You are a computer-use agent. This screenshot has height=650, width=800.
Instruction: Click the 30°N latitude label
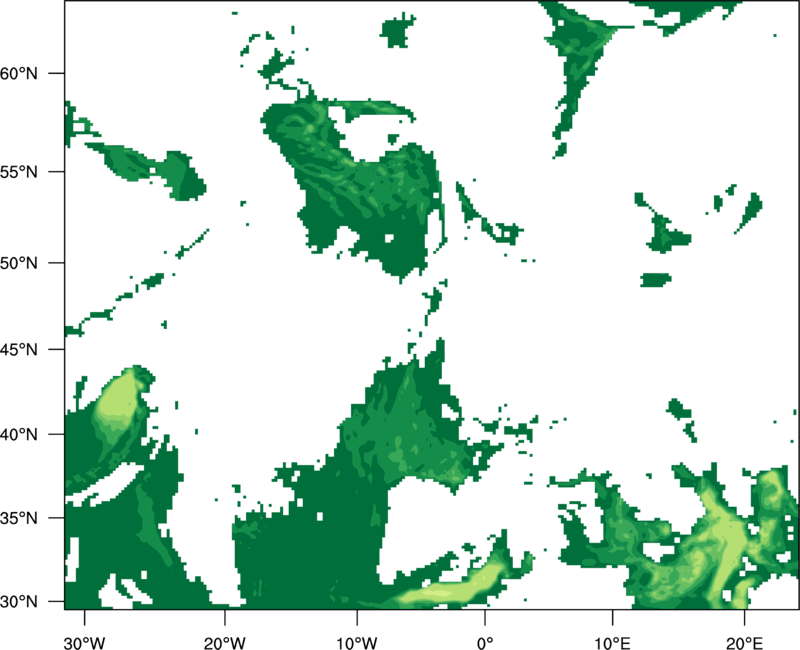(19, 602)
